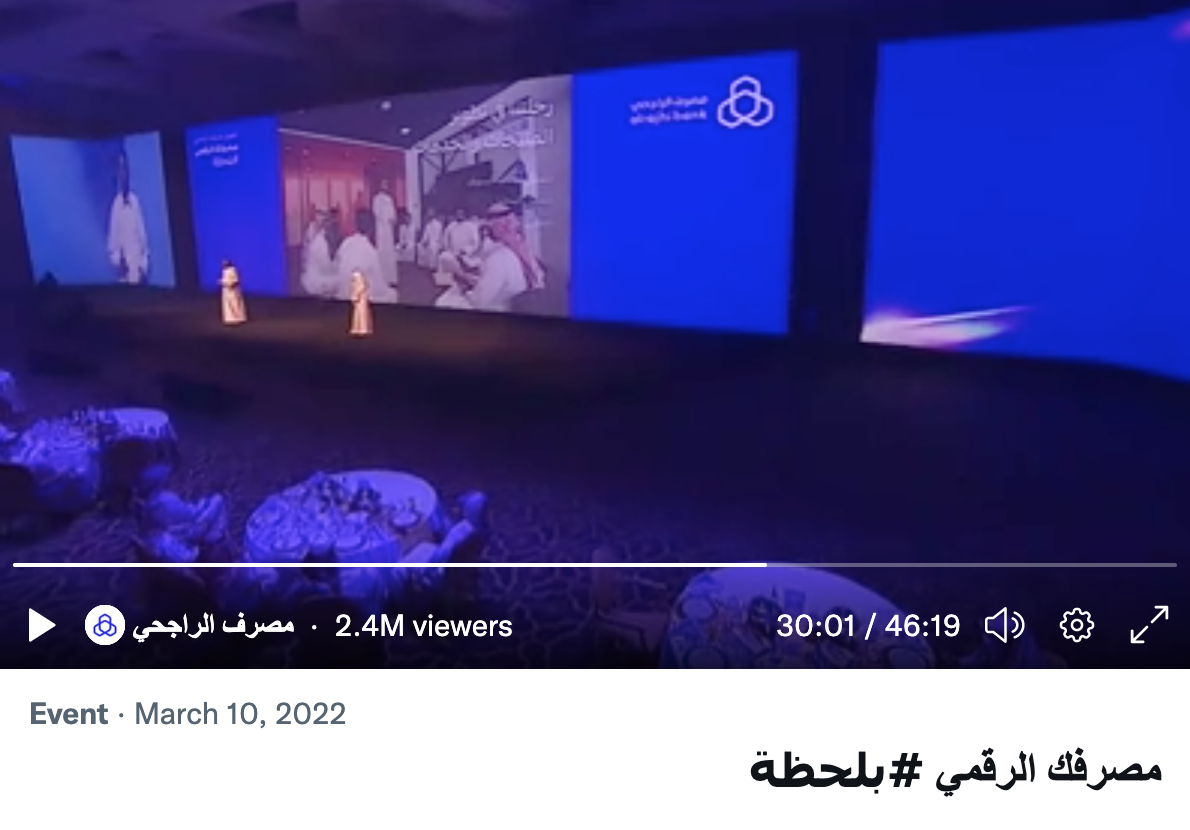Open the مصرف الراجحي account name link
1190x830 pixels.
[x=213, y=626]
